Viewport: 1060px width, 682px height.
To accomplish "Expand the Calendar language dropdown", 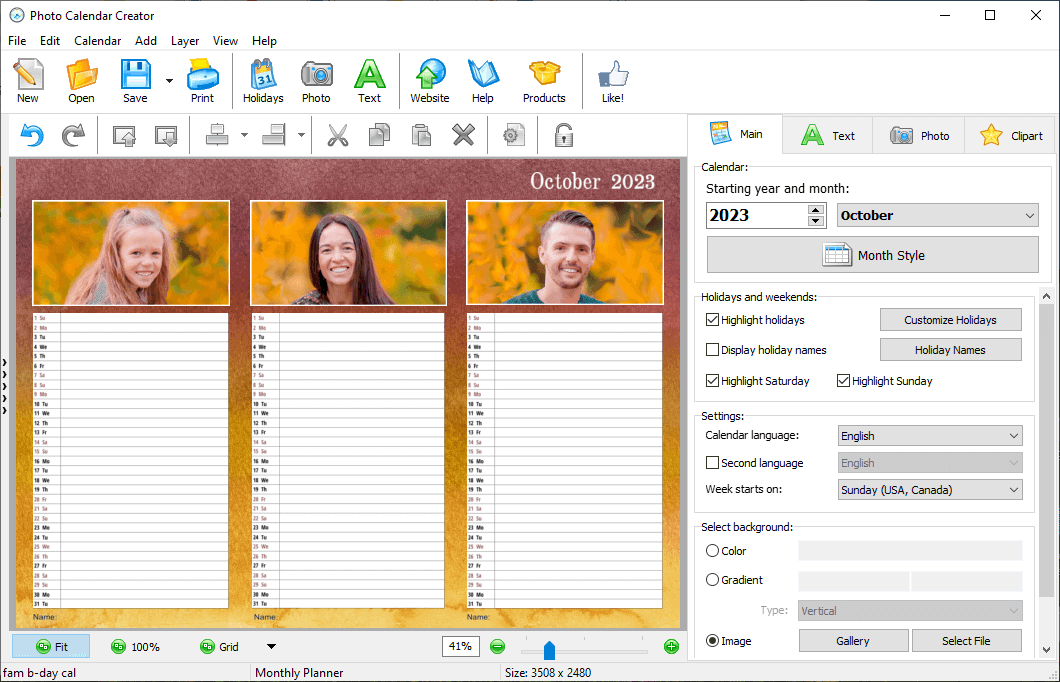I will 930,436.
